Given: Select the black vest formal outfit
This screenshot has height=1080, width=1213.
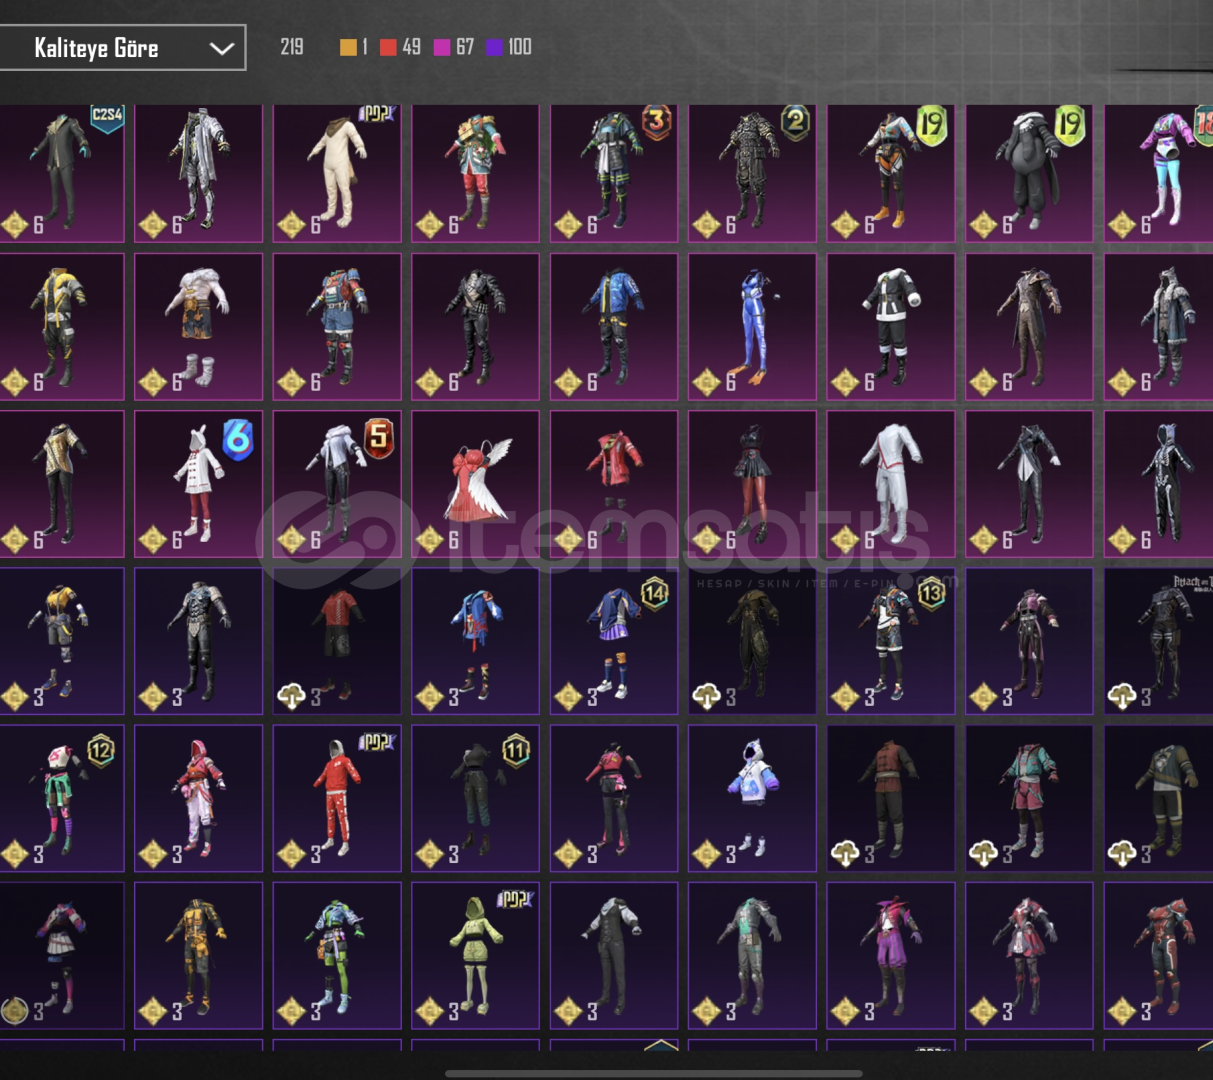Looking at the screenshot, I should pos(614,955).
